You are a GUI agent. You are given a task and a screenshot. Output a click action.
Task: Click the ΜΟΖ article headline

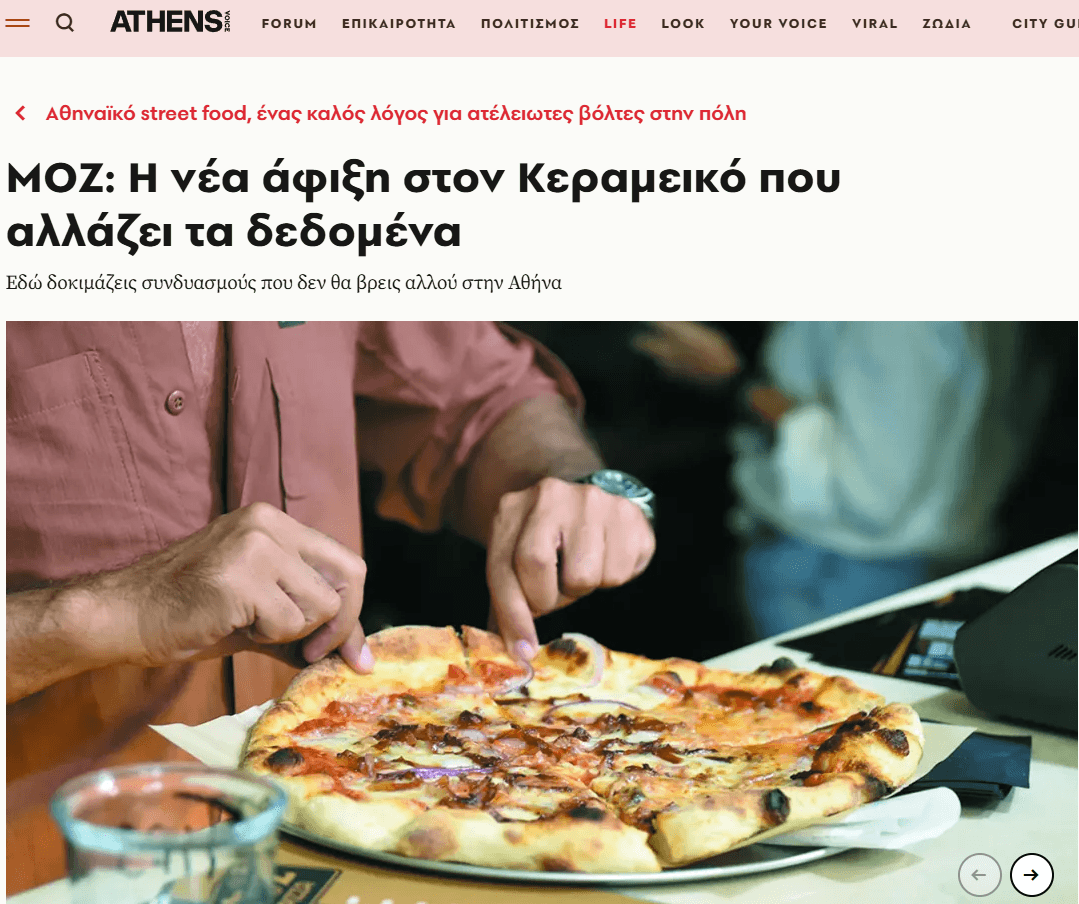coord(423,205)
